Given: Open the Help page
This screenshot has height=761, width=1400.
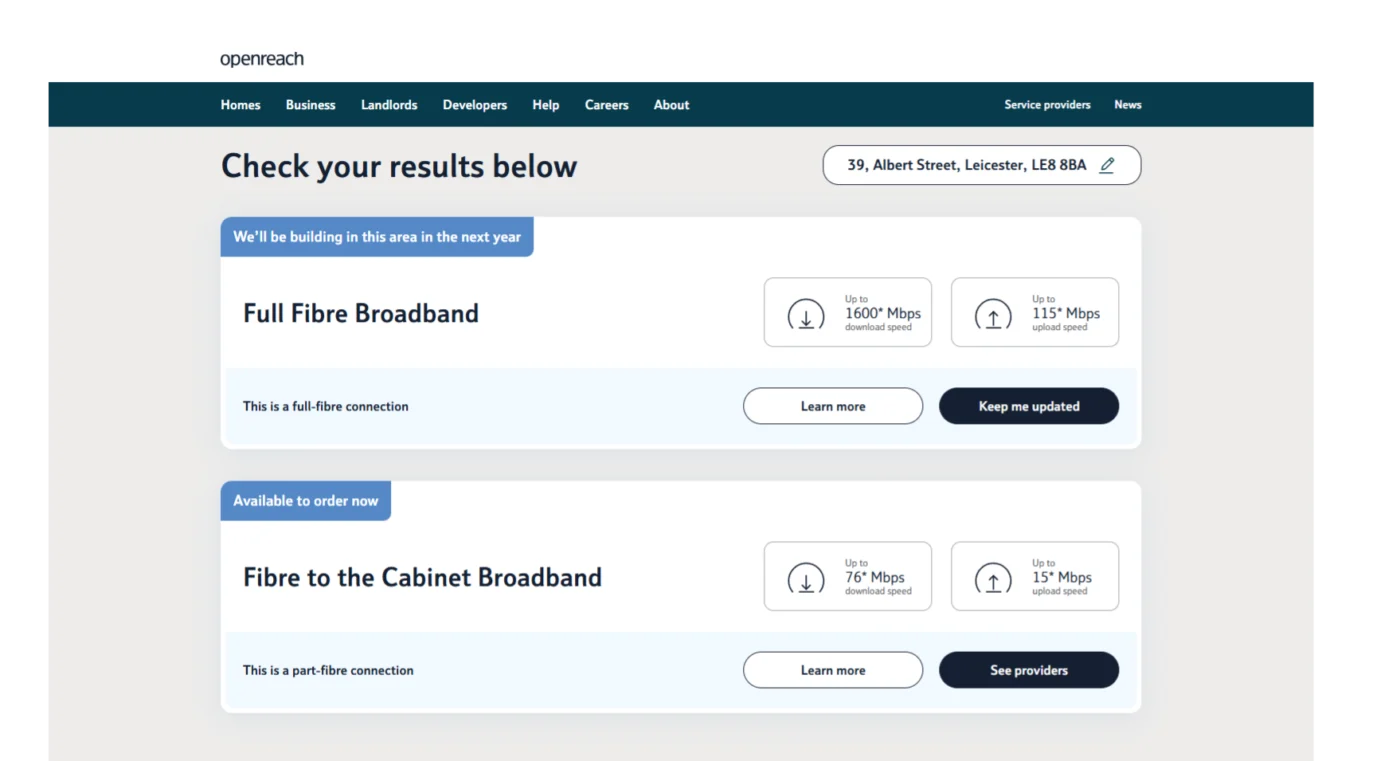Looking at the screenshot, I should (546, 105).
